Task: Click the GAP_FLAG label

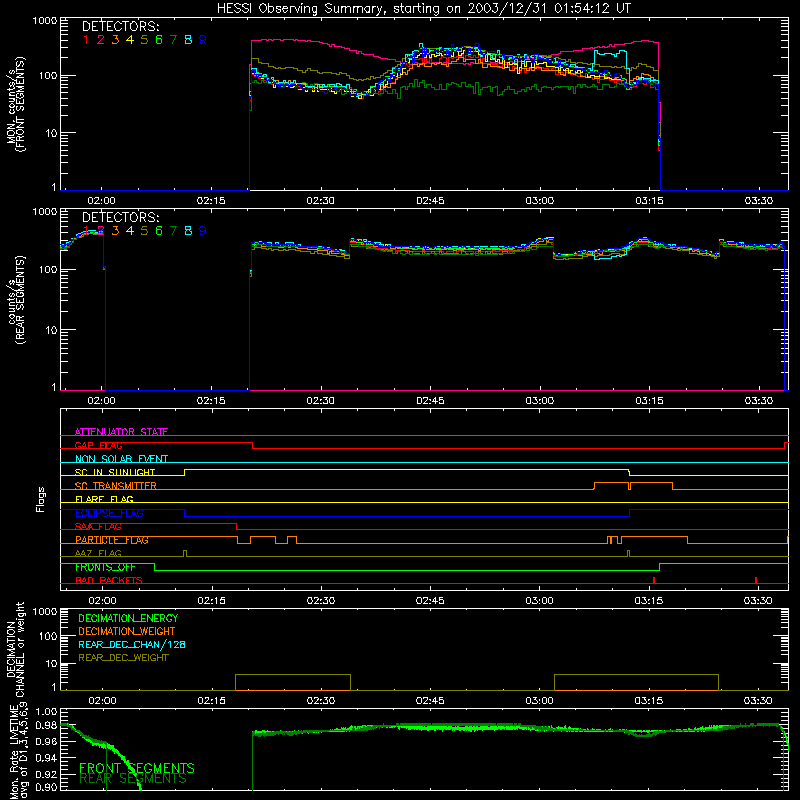Action: click(x=98, y=445)
